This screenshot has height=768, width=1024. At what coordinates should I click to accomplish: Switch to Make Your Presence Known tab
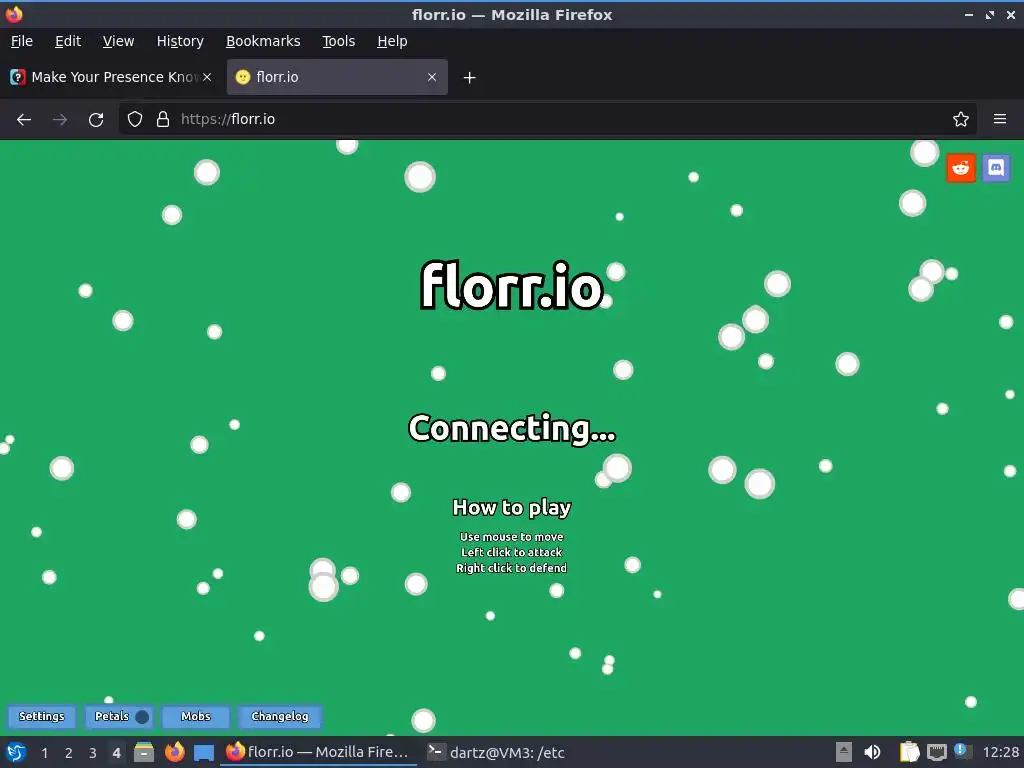click(111, 77)
